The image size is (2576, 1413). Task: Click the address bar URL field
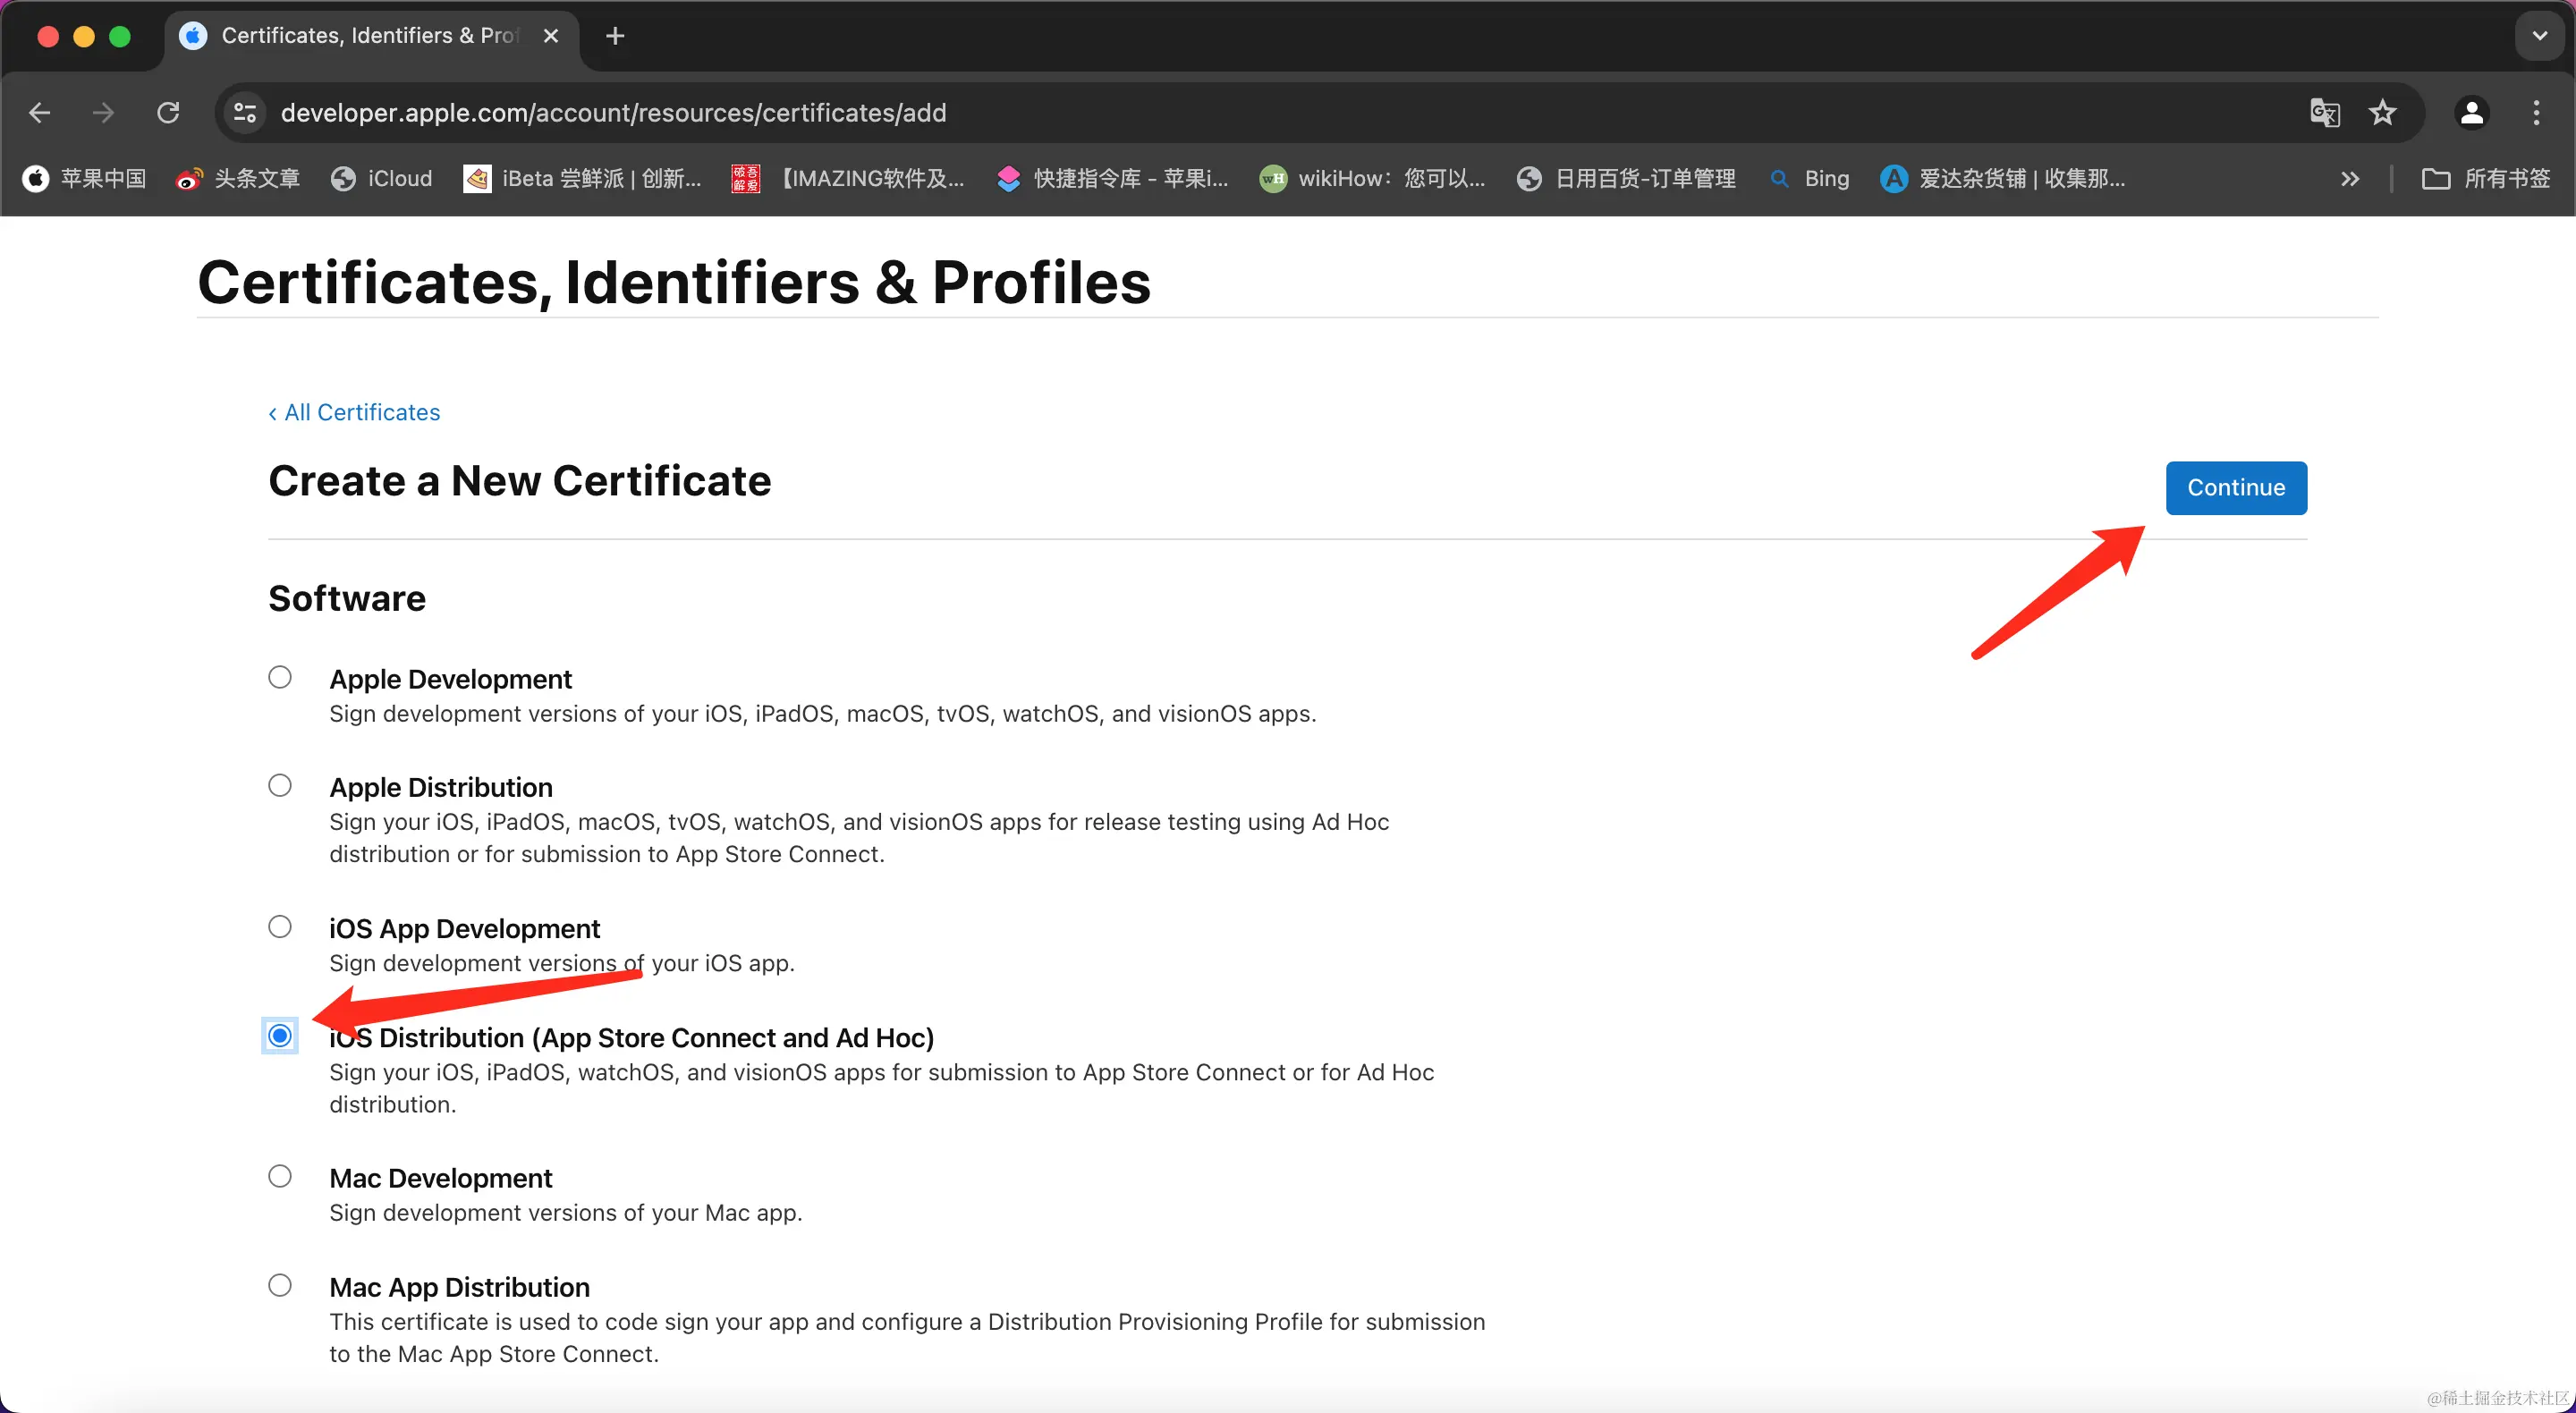pyautogui.click(x=1200, y=113)
